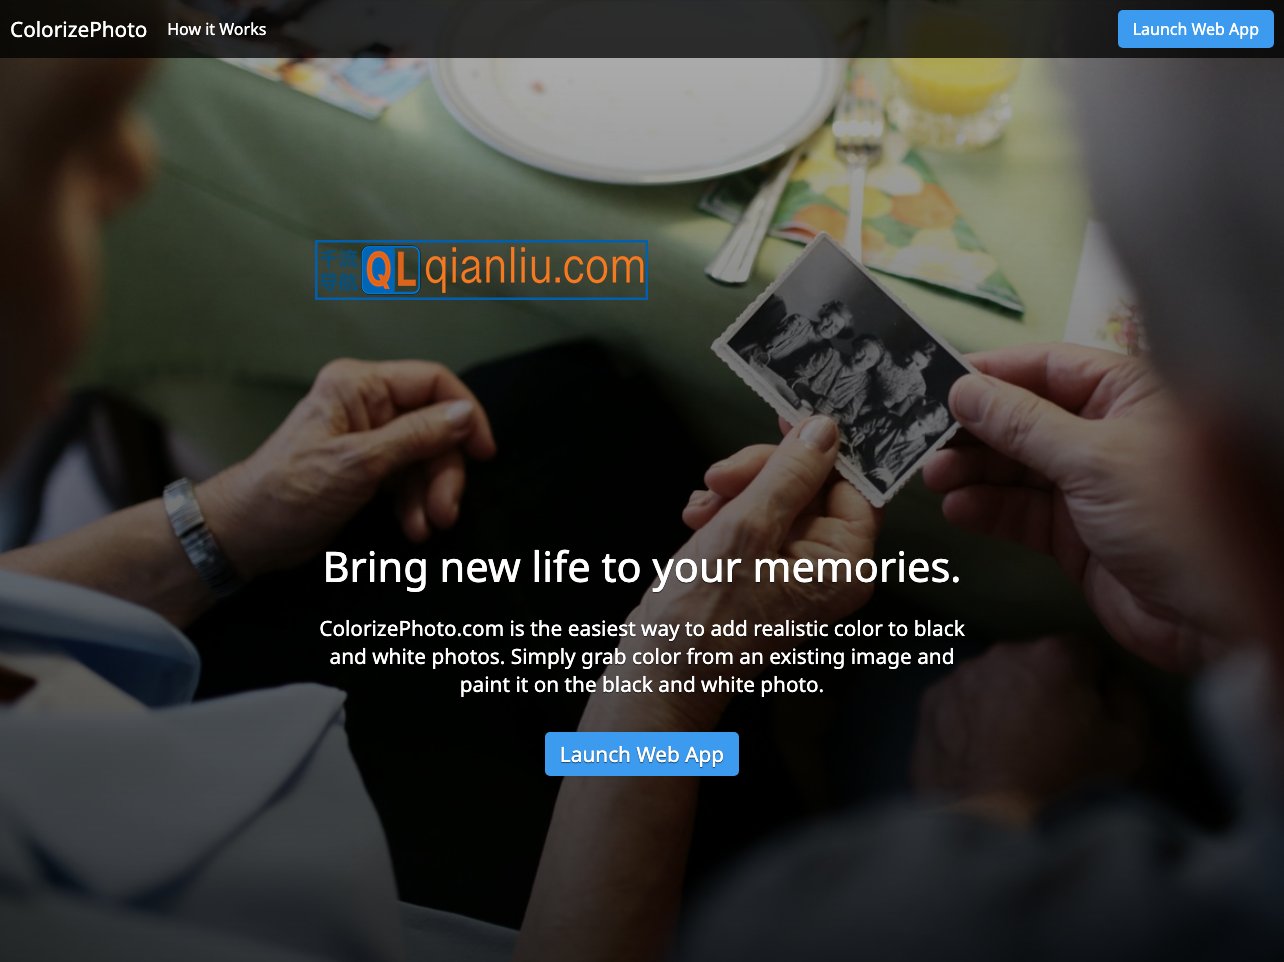Click the ColorizePhoto brand logo text

click(78, 29)
